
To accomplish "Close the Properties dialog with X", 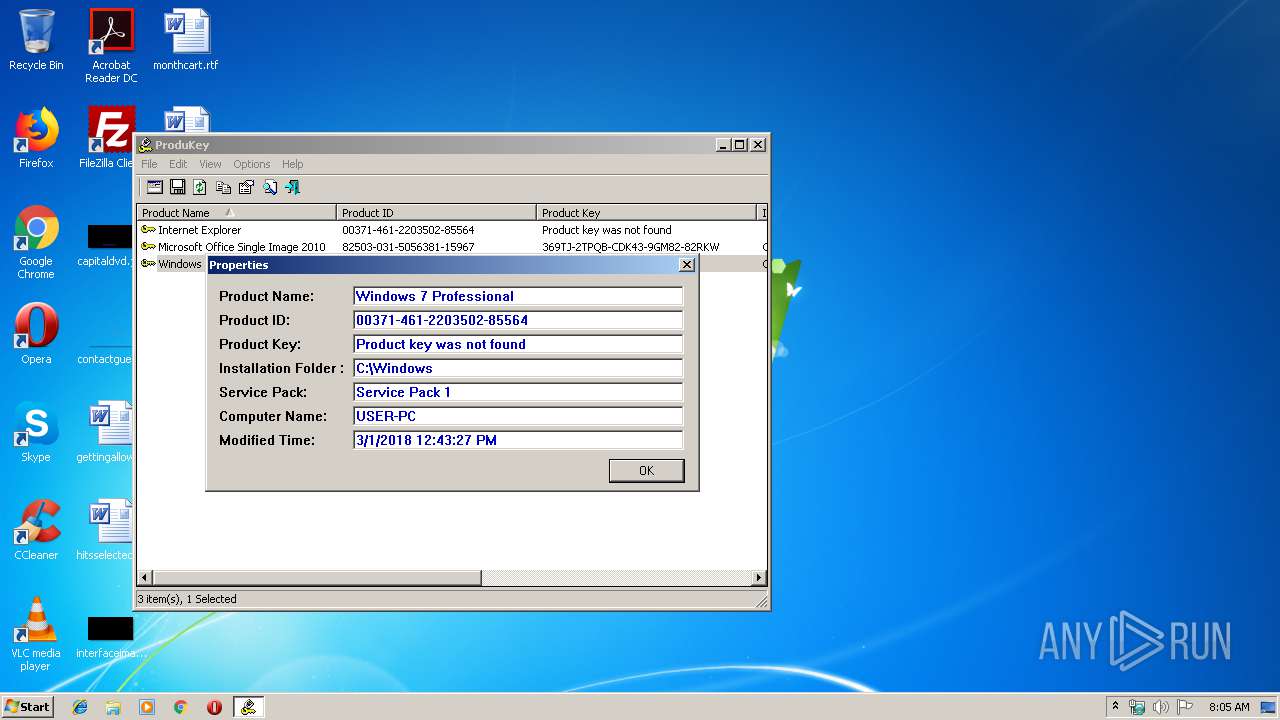I will [686, 265].
